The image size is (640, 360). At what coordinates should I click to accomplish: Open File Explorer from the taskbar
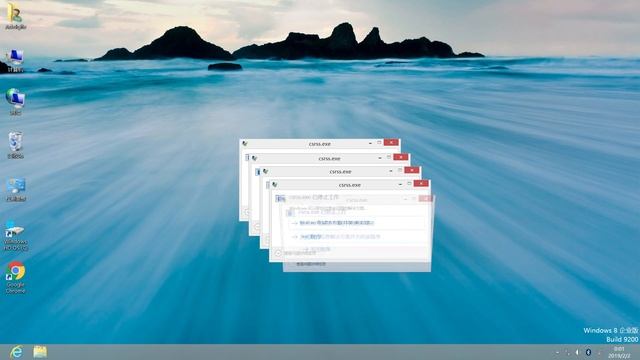(40, 352)
